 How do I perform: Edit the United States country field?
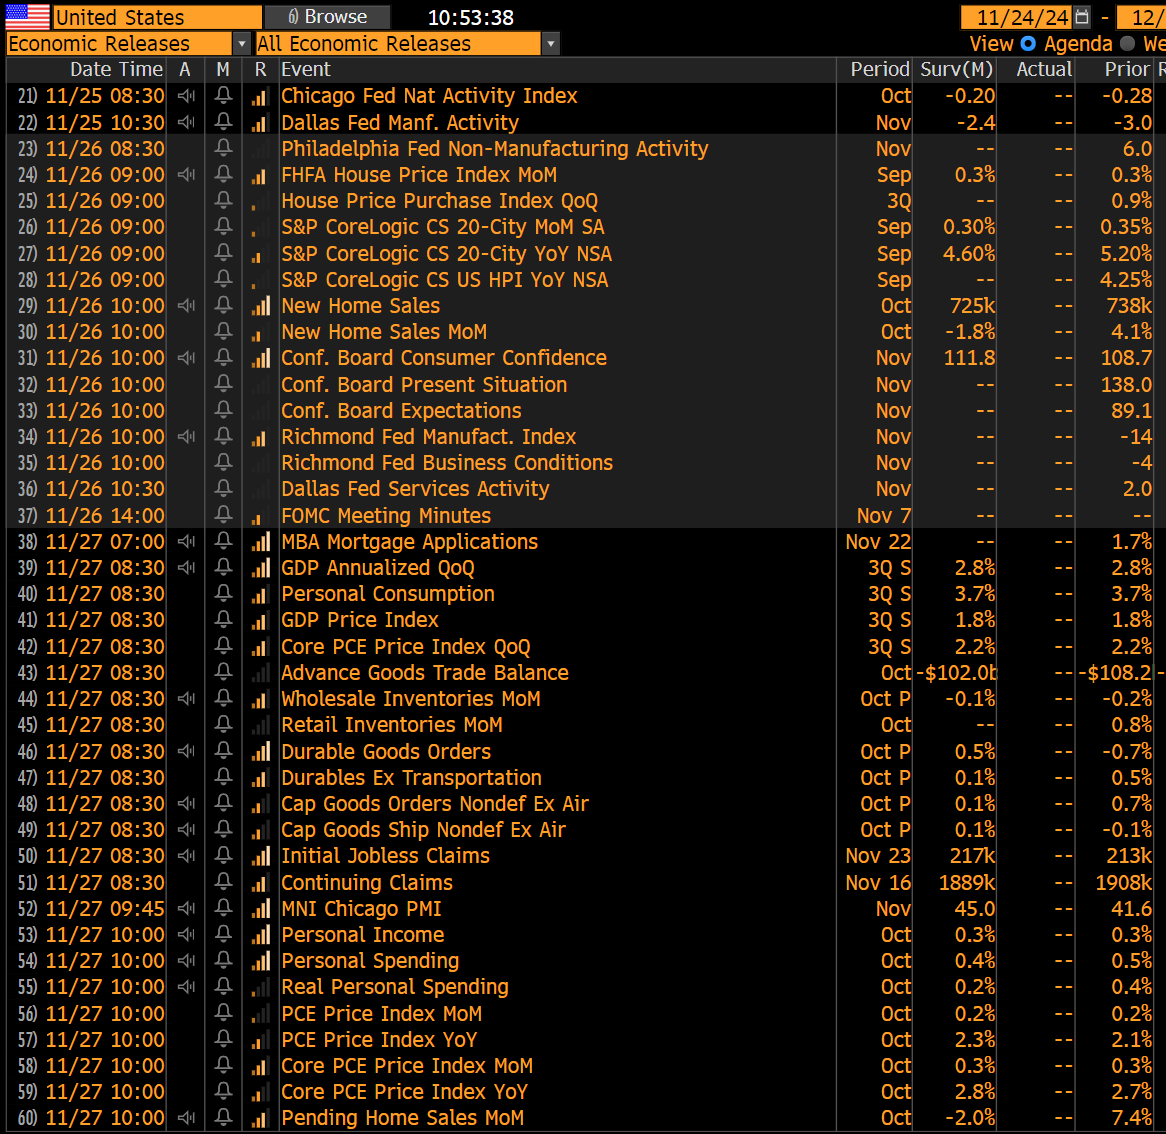[157, 16]
